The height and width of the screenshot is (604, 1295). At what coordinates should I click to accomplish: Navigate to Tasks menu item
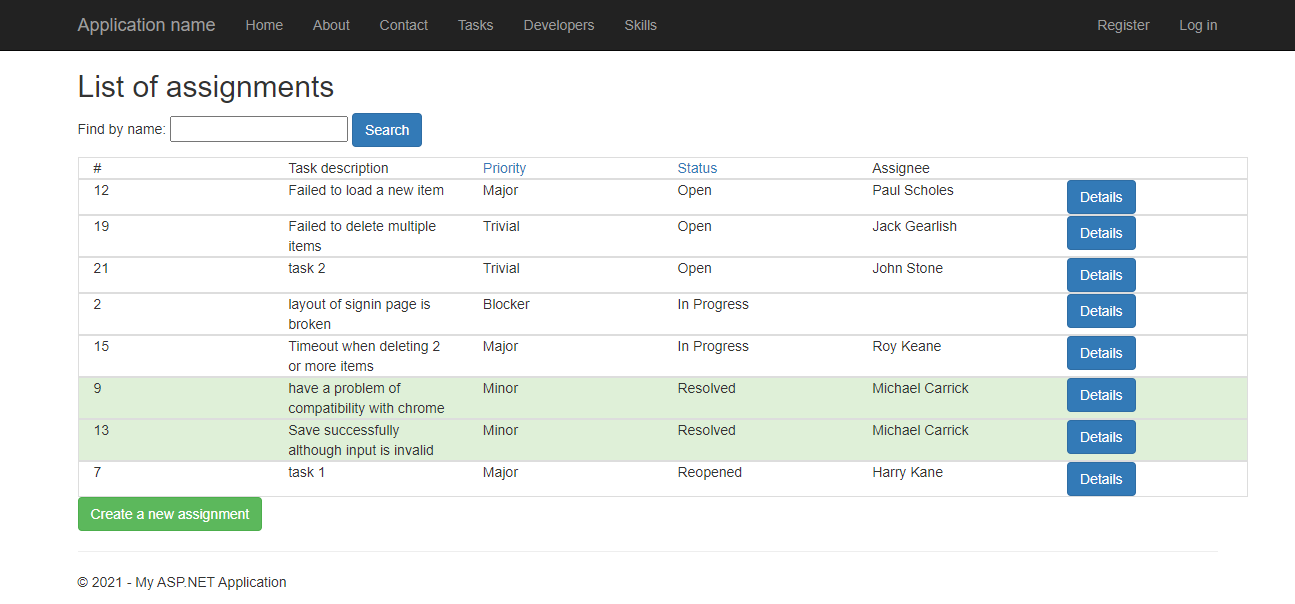point(476,25)
